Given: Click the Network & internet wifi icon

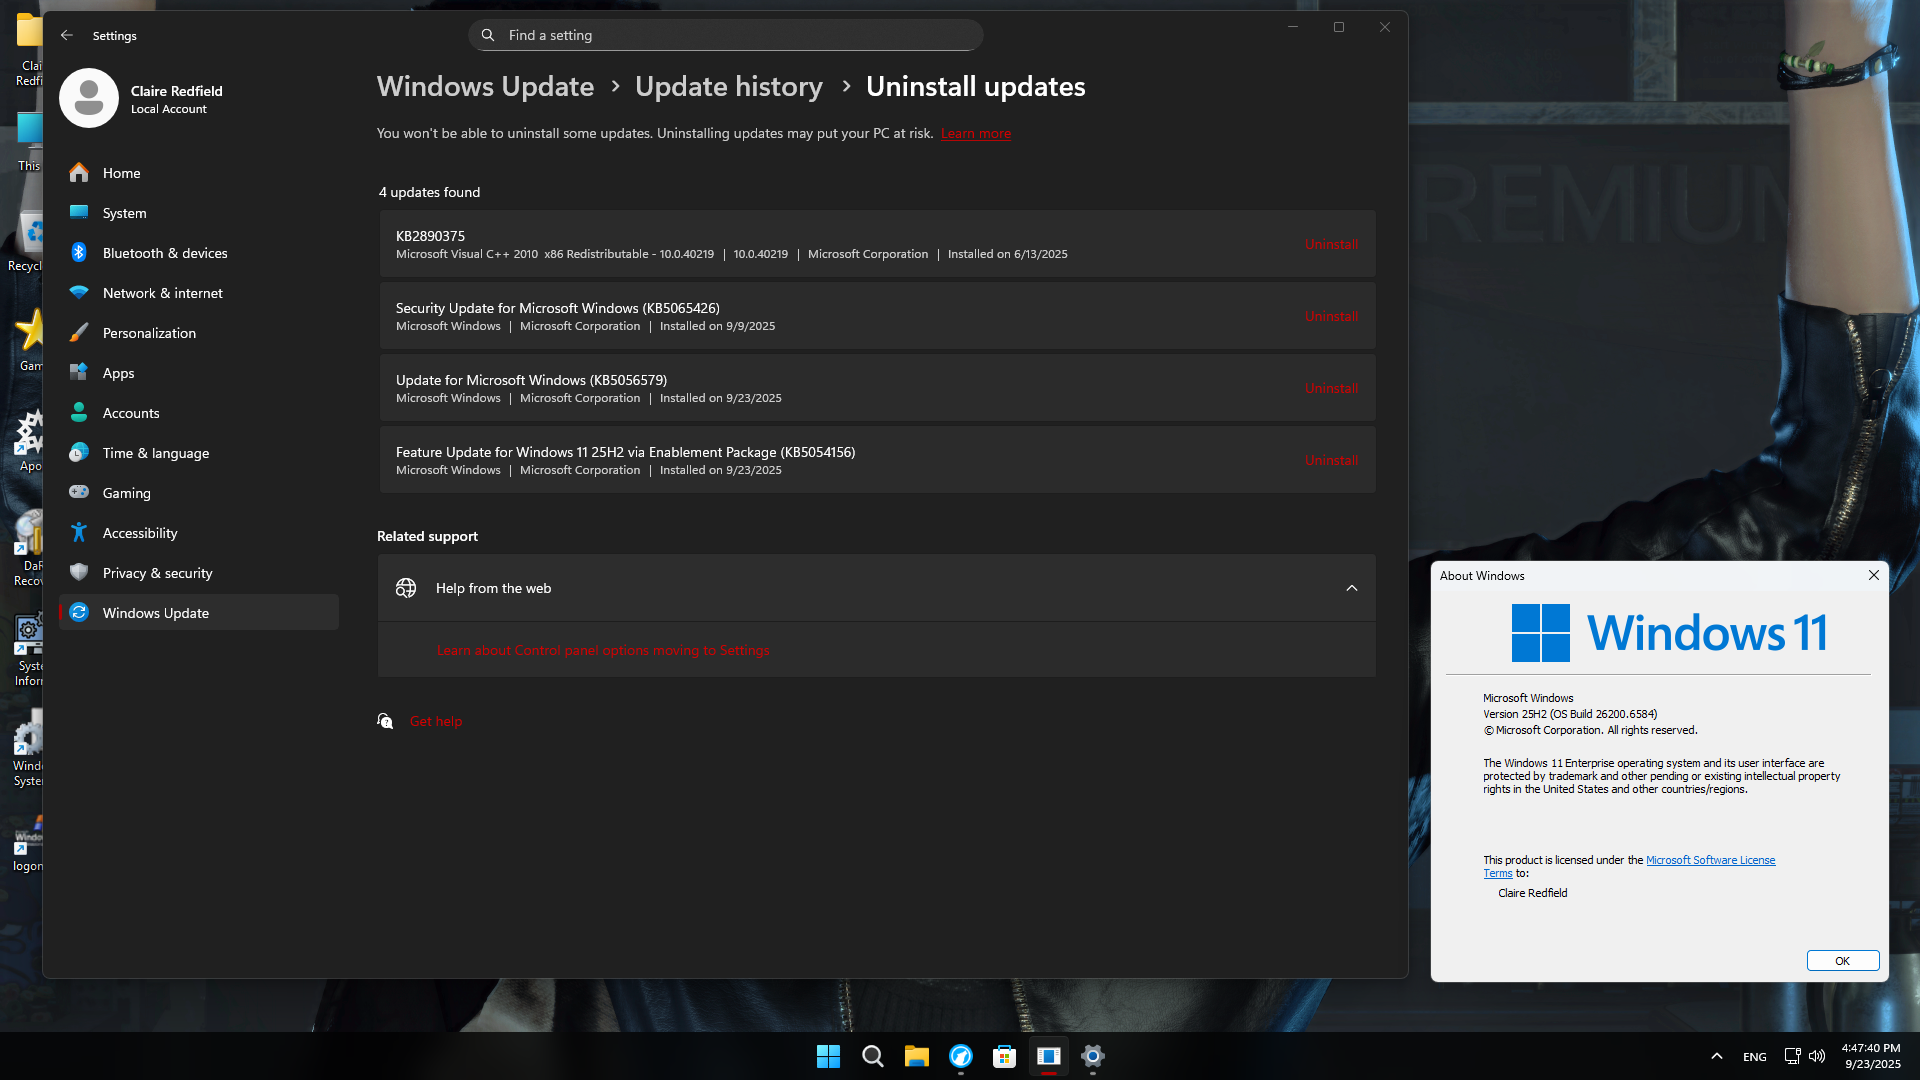Looking at the screenshot, I should (x=79, y=293).
